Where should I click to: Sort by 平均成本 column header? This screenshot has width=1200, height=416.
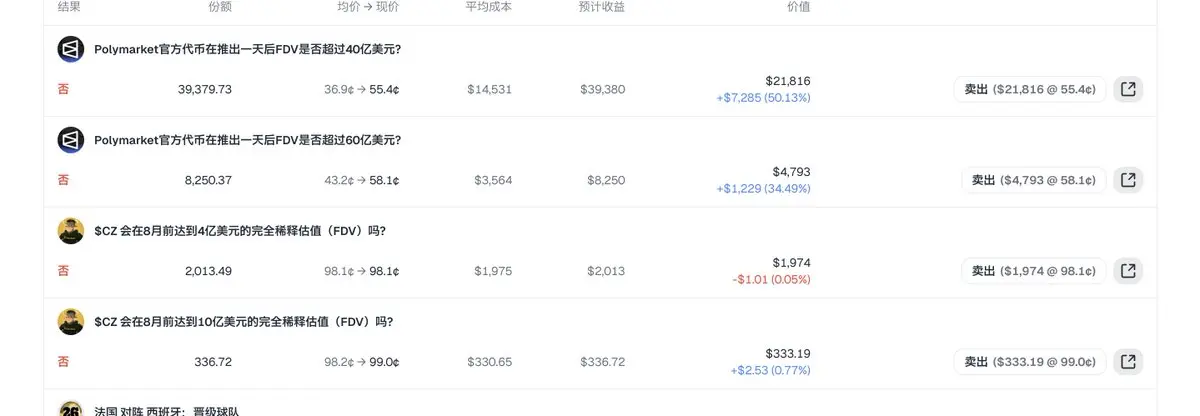point(488,7)
